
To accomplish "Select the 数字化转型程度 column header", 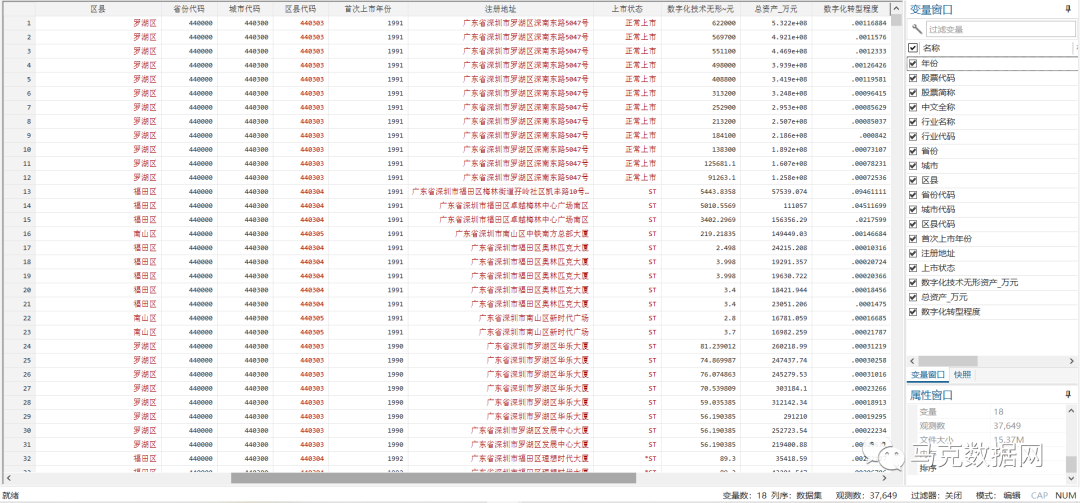I will (849, 9).
